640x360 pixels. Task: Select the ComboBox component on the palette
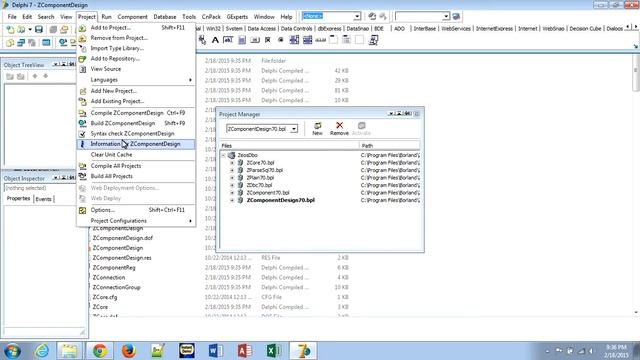coord(307,40)
